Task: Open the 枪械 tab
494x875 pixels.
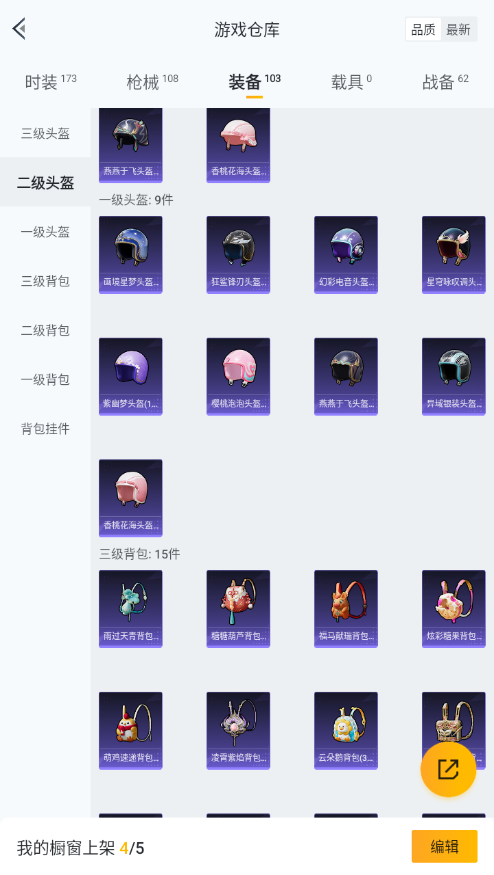Action: click(x=152, y=82)
